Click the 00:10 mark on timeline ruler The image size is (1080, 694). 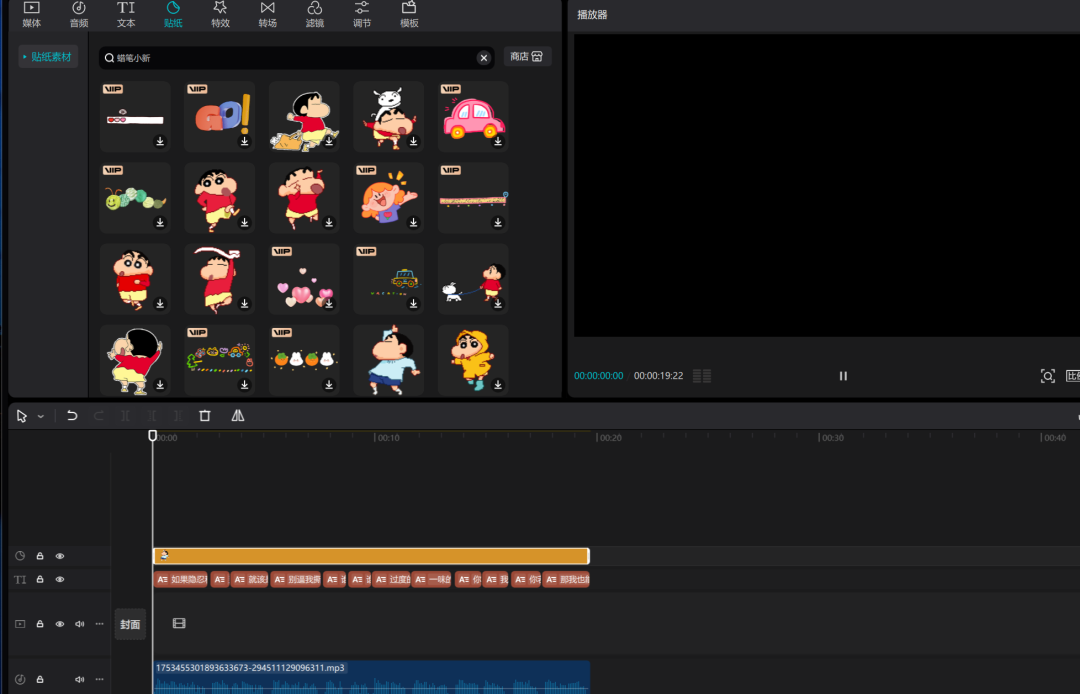tap(388, 438)
